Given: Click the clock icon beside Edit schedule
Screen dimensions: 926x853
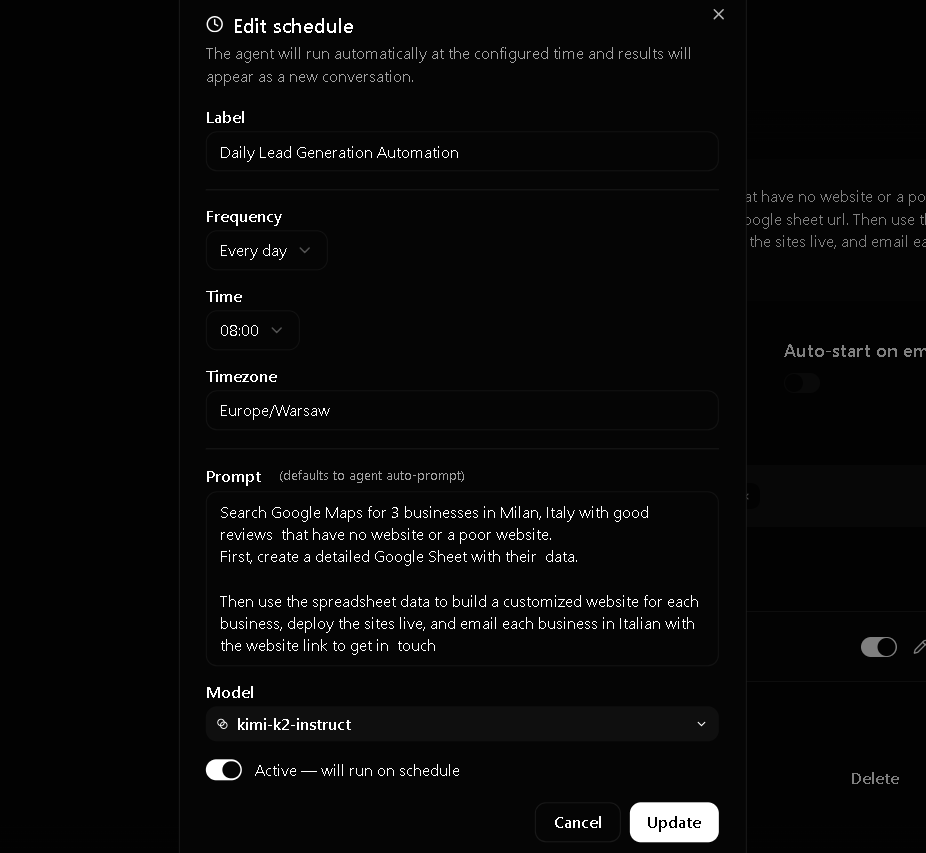Looking at the screenshot, I should pos(215,25).
